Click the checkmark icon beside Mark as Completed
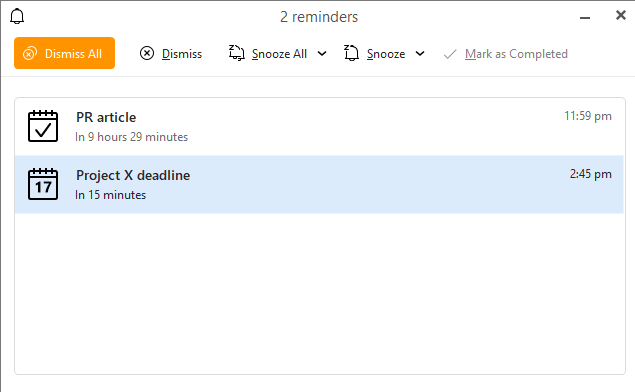635x392 pixels. click(450, 54)
